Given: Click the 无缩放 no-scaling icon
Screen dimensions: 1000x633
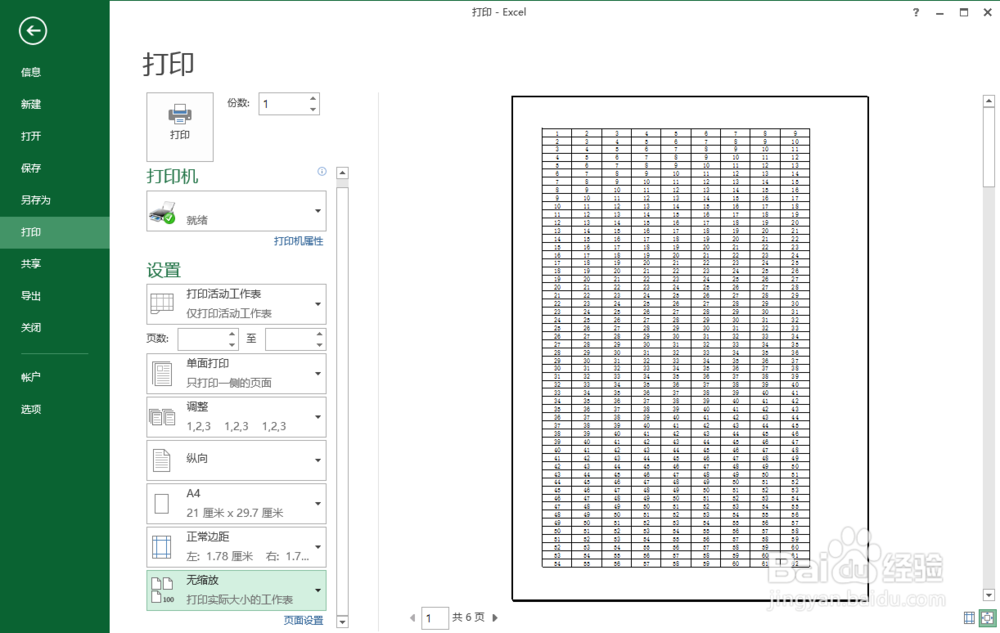Looking at the screenshot, I should click(x=163, y=590).
